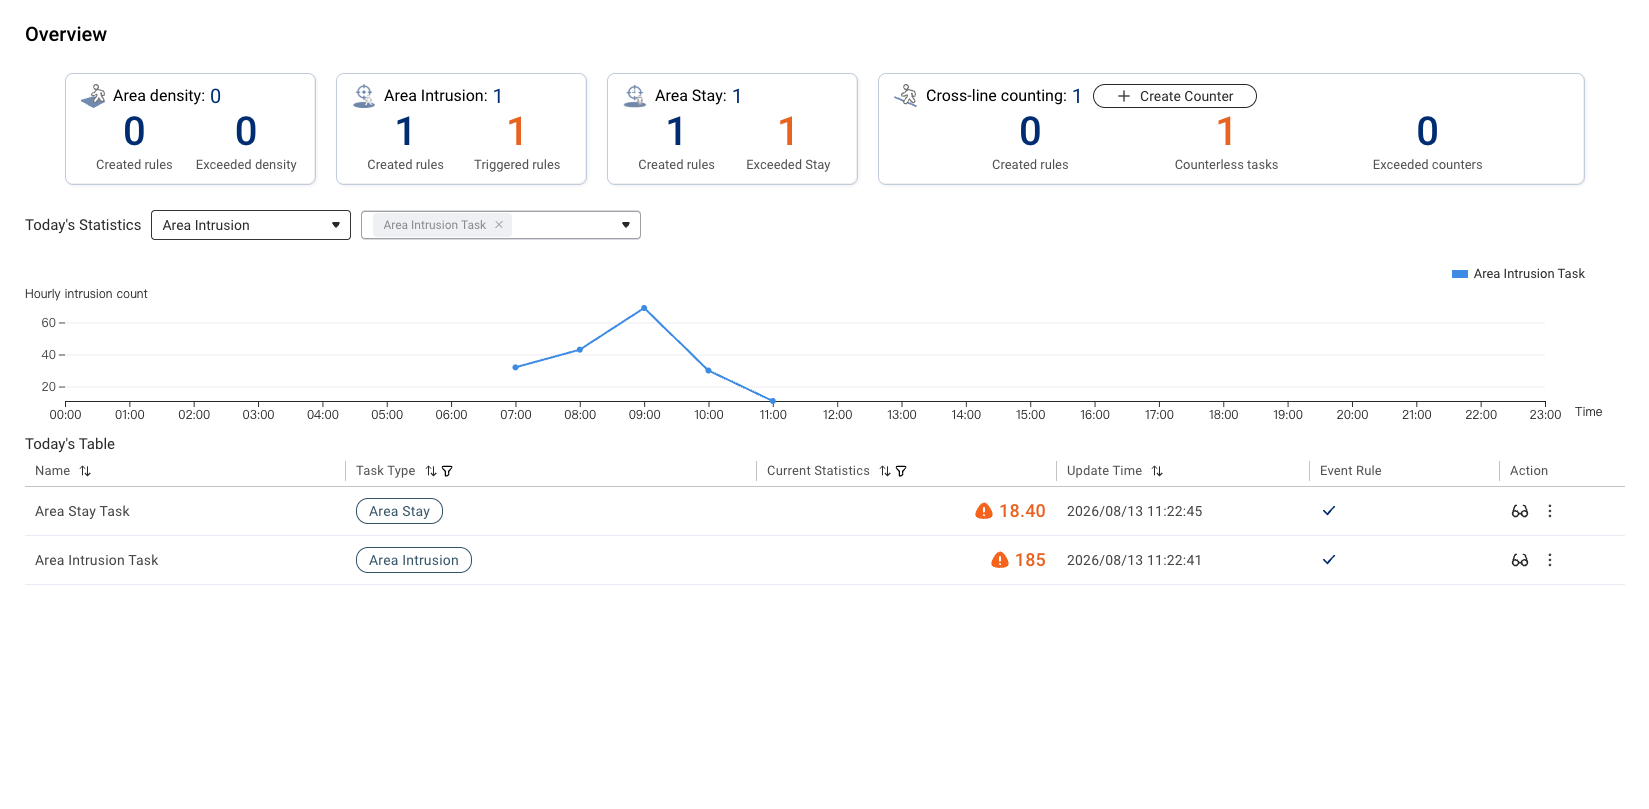Click the Area density card icon
1649x809 pixels.
tap(93, 96)
